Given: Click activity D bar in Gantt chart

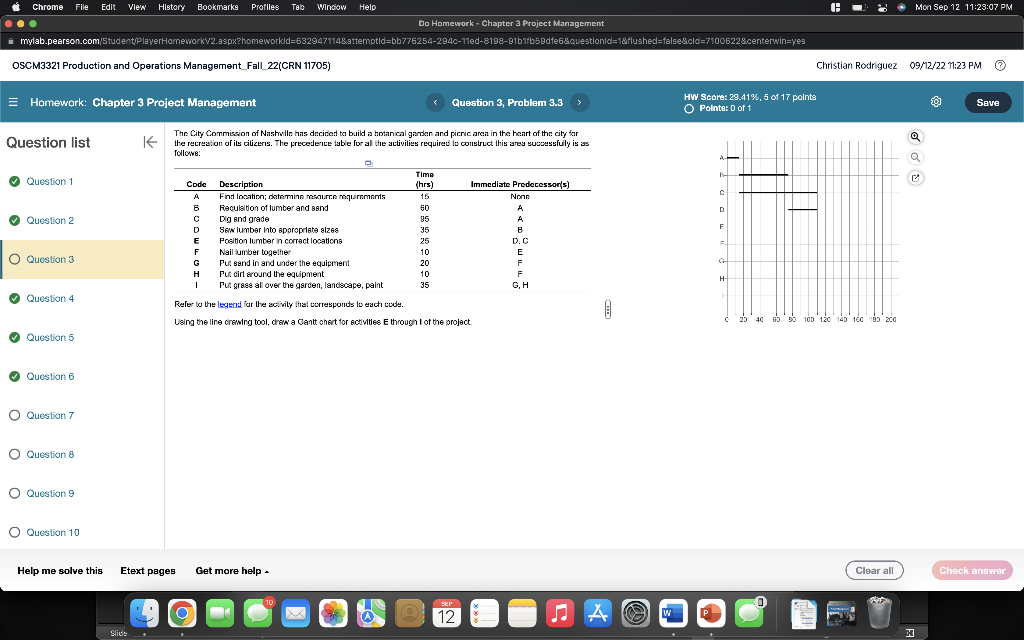Looking at the screenshot, I should pyautogui.click(x=803, y=210).
